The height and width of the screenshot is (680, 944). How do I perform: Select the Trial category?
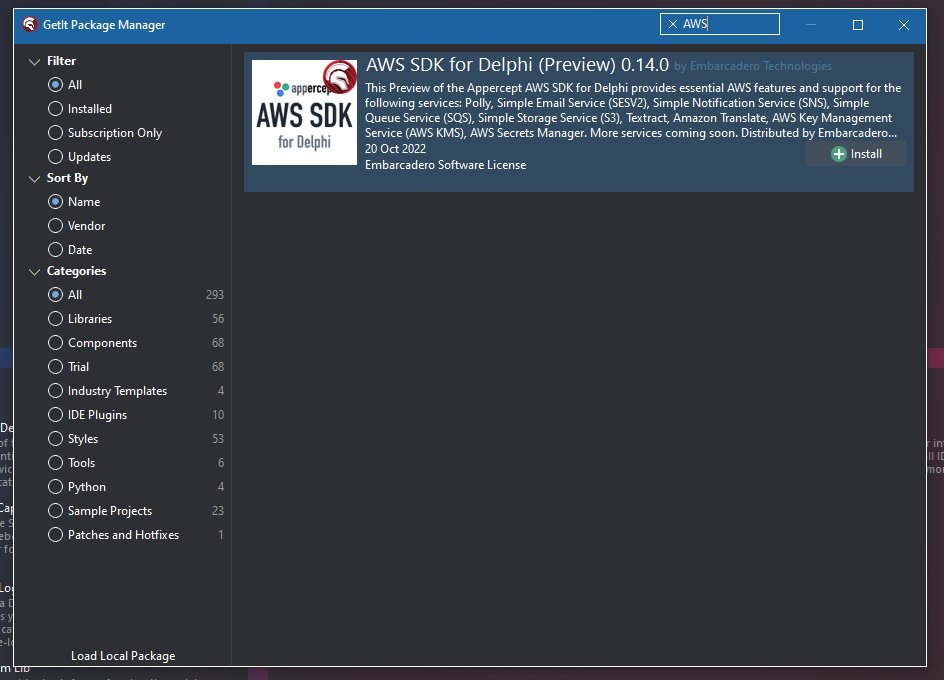69,367
